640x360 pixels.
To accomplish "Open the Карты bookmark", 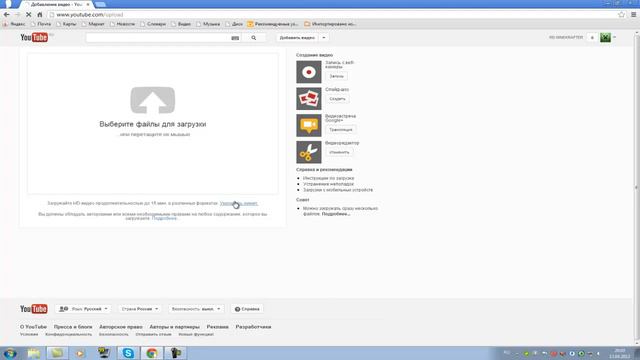I will (x=67, y=24).
